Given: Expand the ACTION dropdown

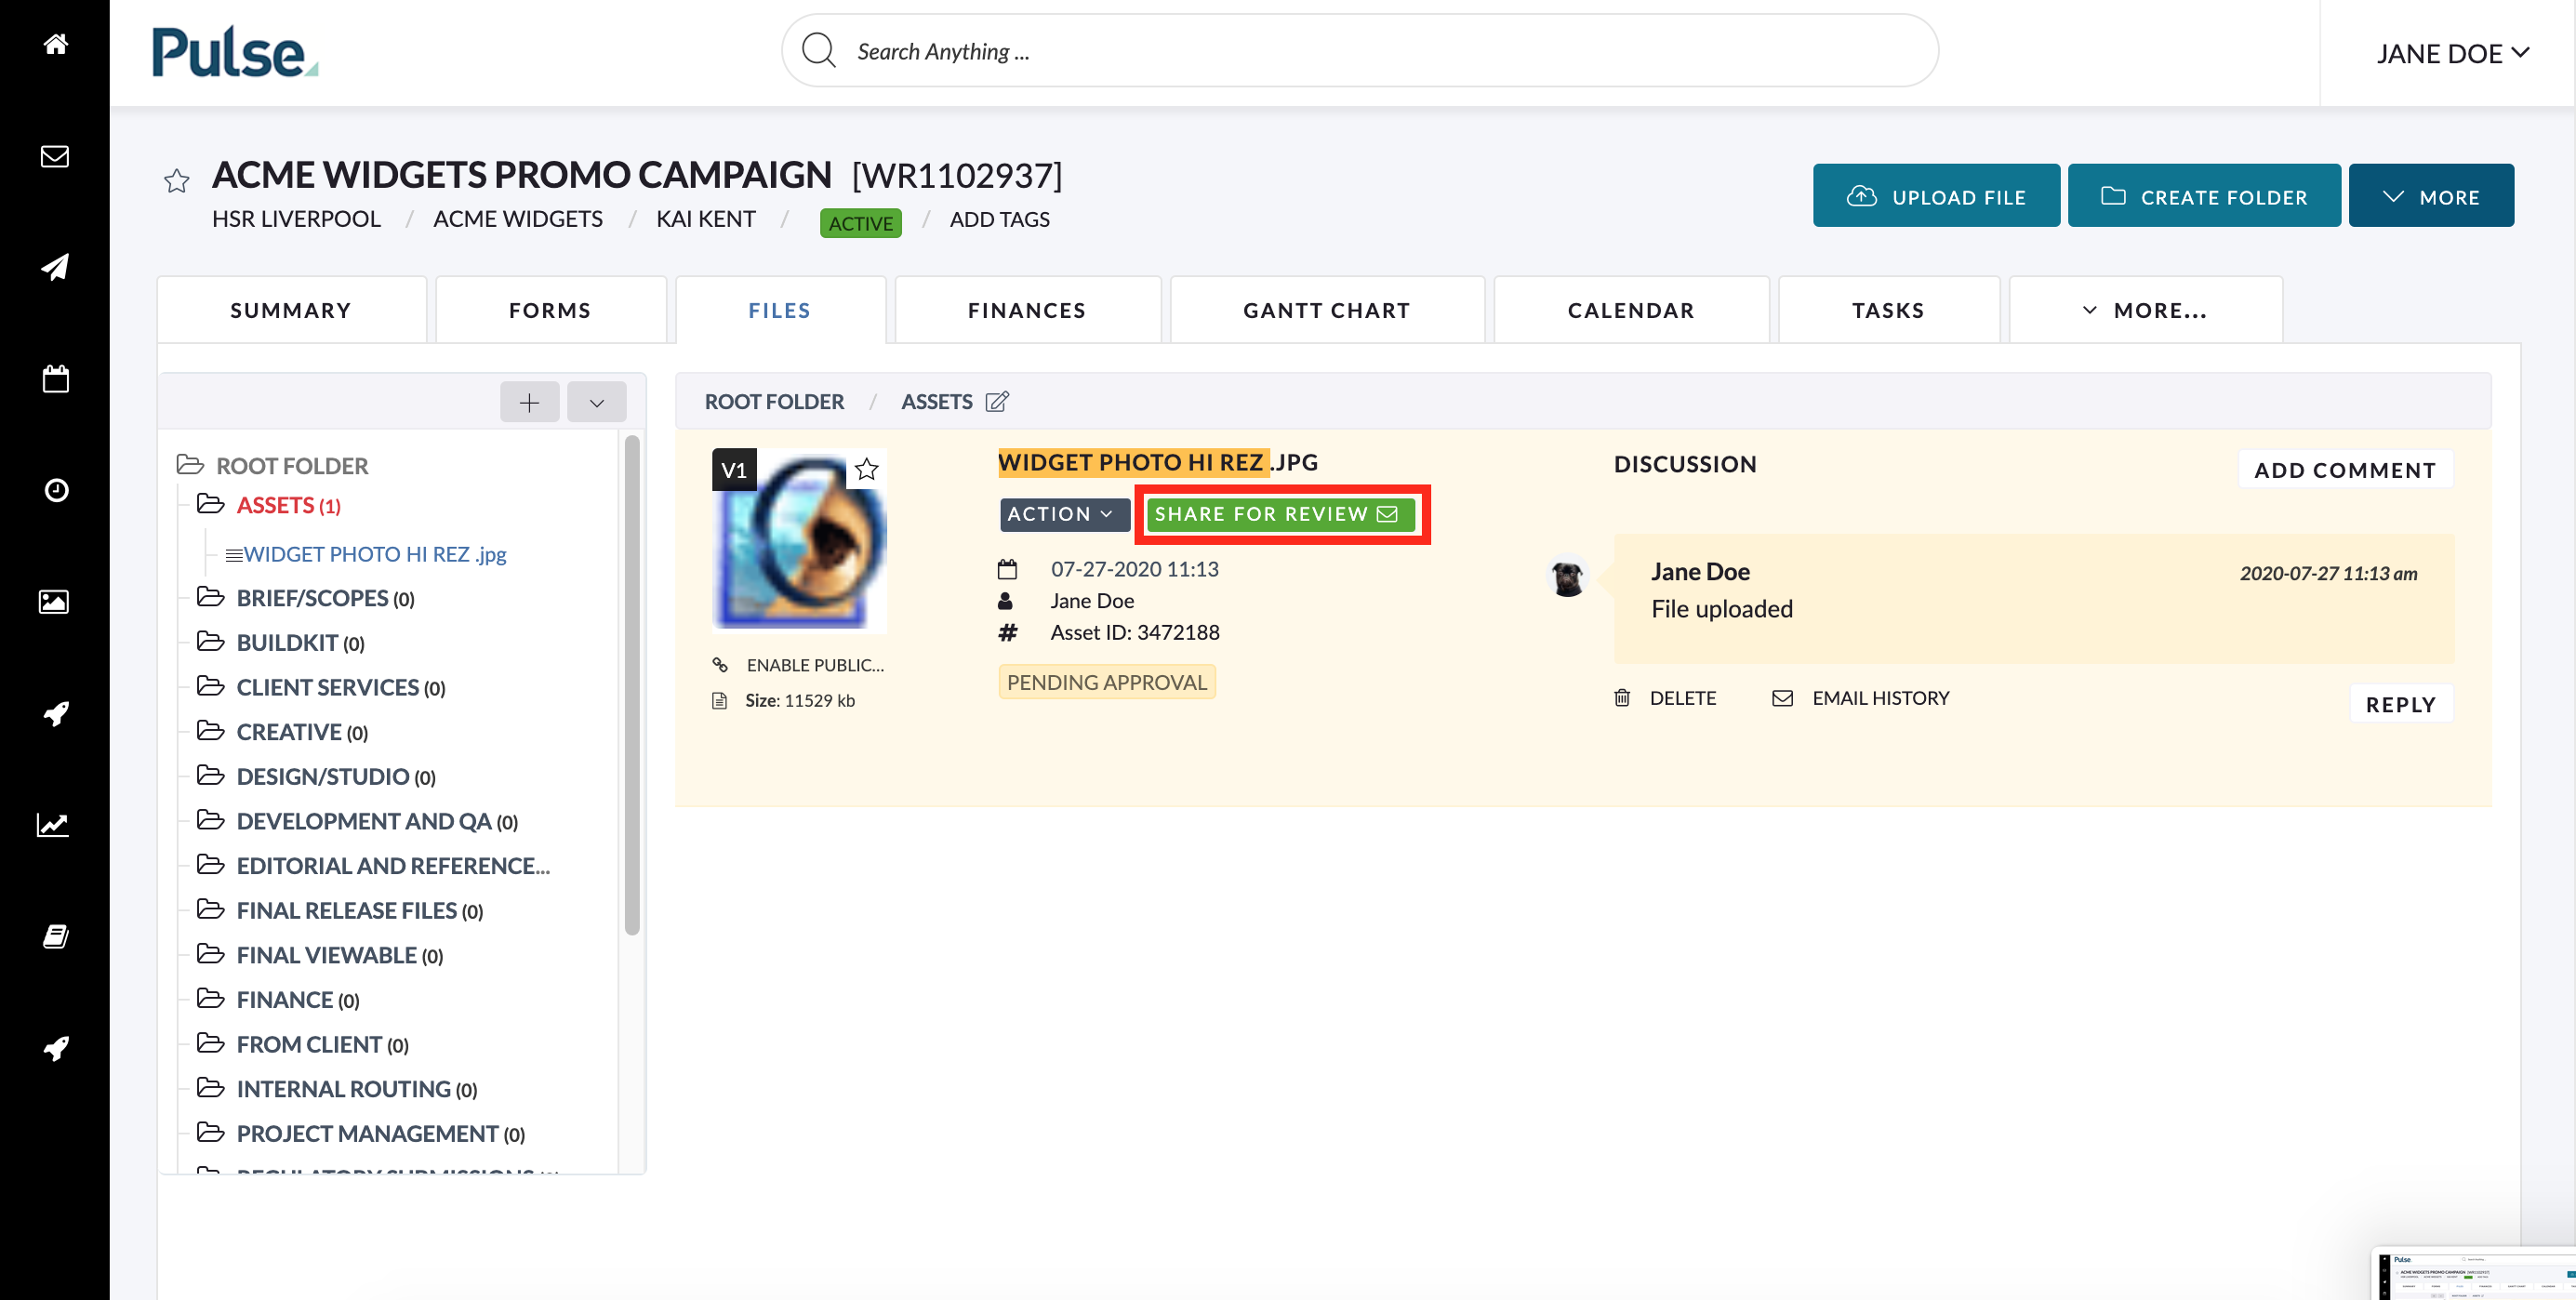Looking at the screenshot, I should (x=1063, y=514).
